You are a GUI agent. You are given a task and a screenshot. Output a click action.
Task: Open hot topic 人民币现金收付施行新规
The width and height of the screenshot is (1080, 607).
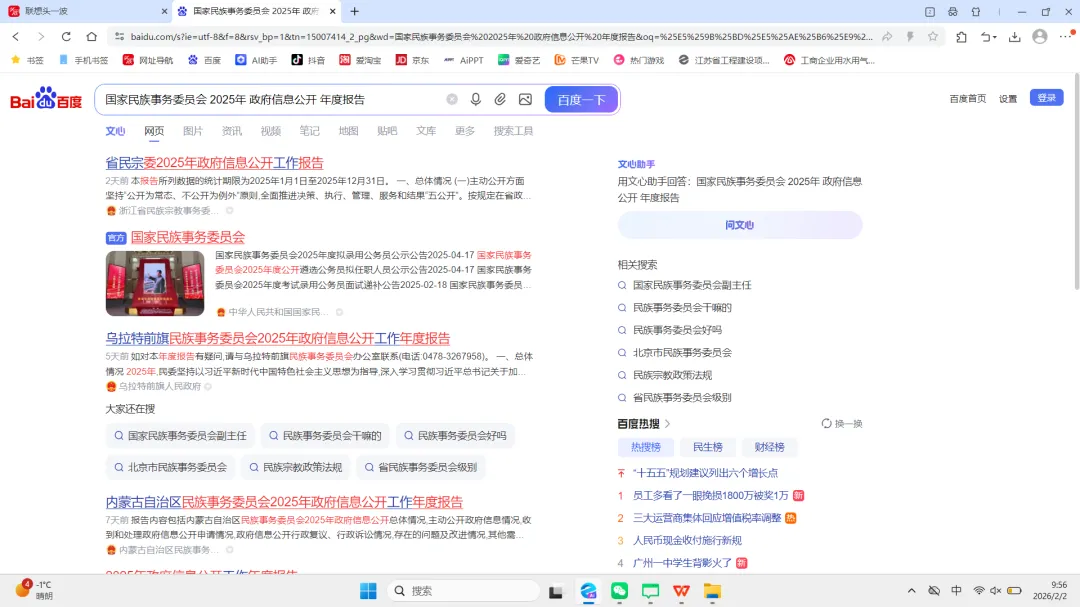(x=687, y=540)
